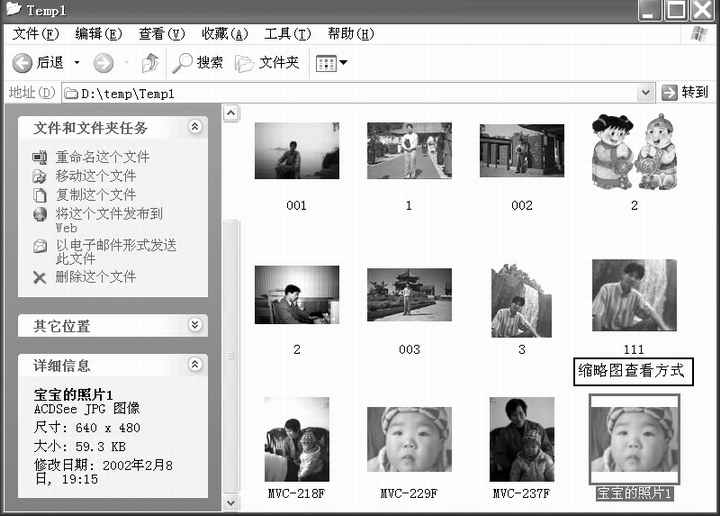The width and height of the screenshot is (720, 516).
Task: Click the publish to Web globe icon
Action: [x=39, y=214]
